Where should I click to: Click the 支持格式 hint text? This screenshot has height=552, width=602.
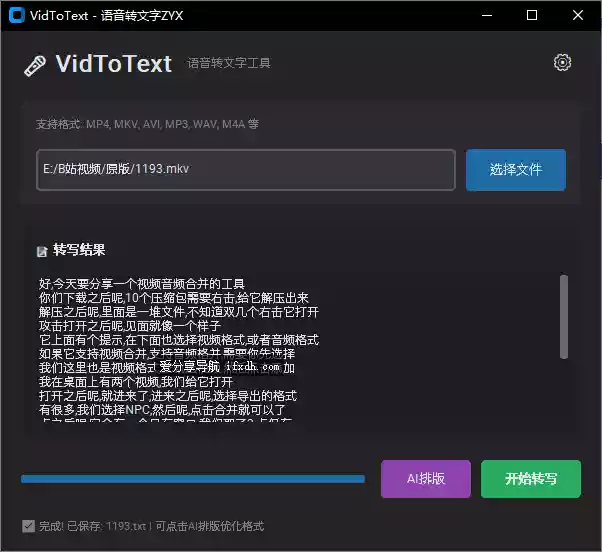click(x=147, y=124)
